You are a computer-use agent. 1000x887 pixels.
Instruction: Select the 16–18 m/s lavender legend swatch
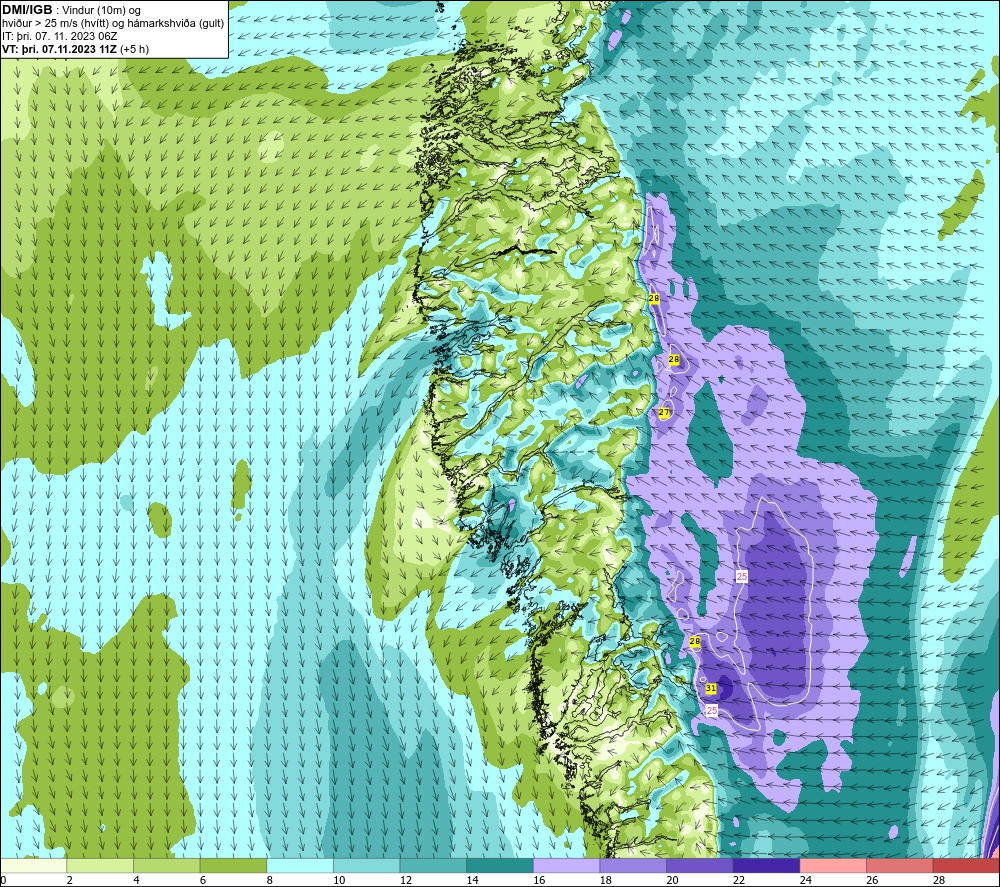click(x=566, y=865)
